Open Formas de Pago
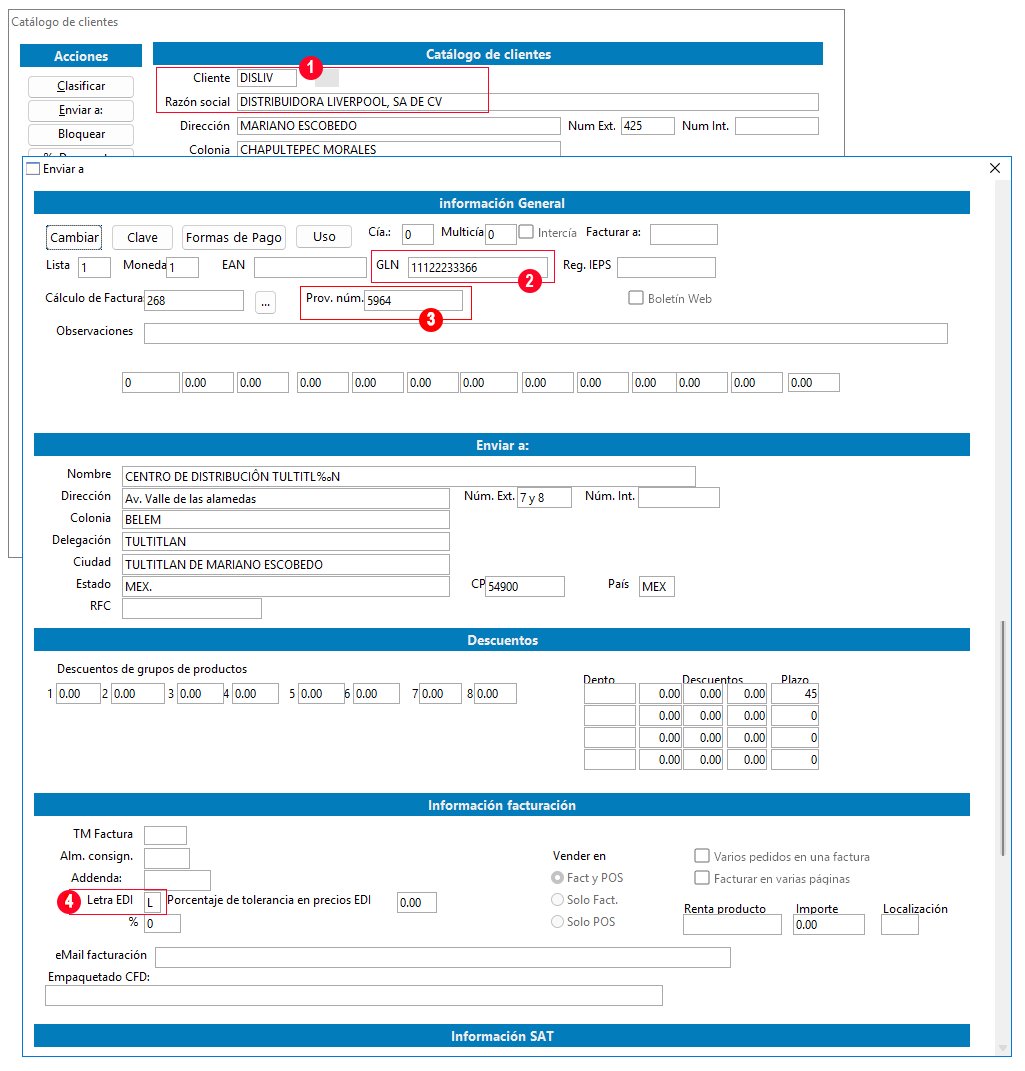 (x=234, y=237)
